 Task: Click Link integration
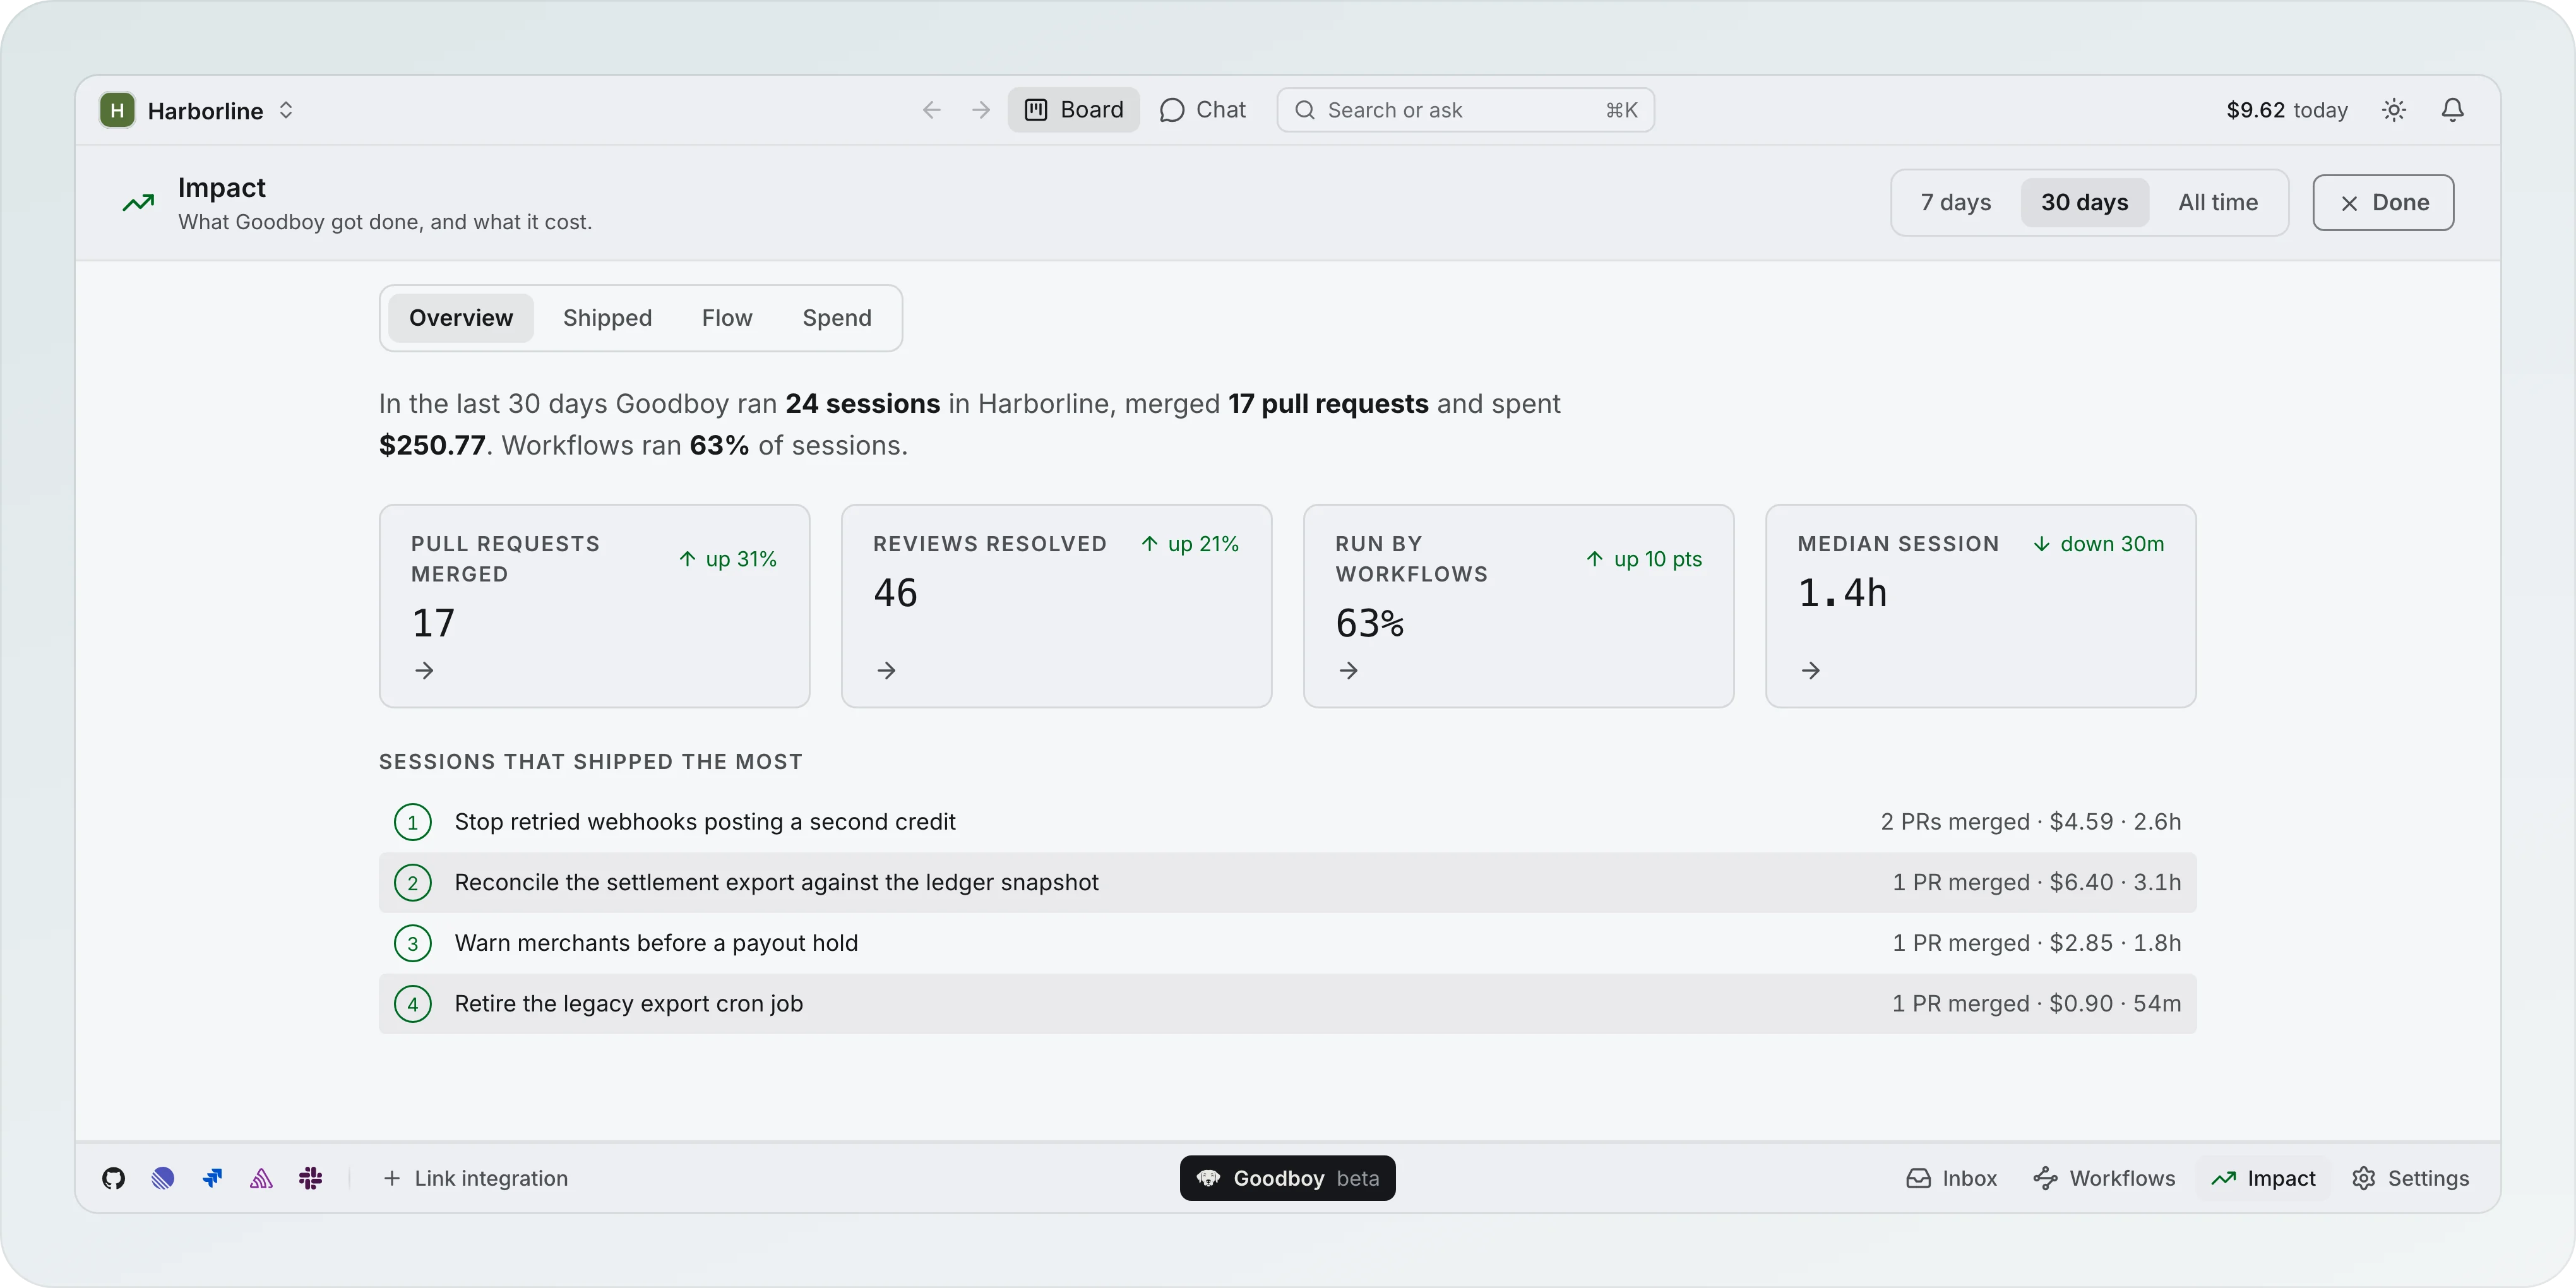[476, 1178]
